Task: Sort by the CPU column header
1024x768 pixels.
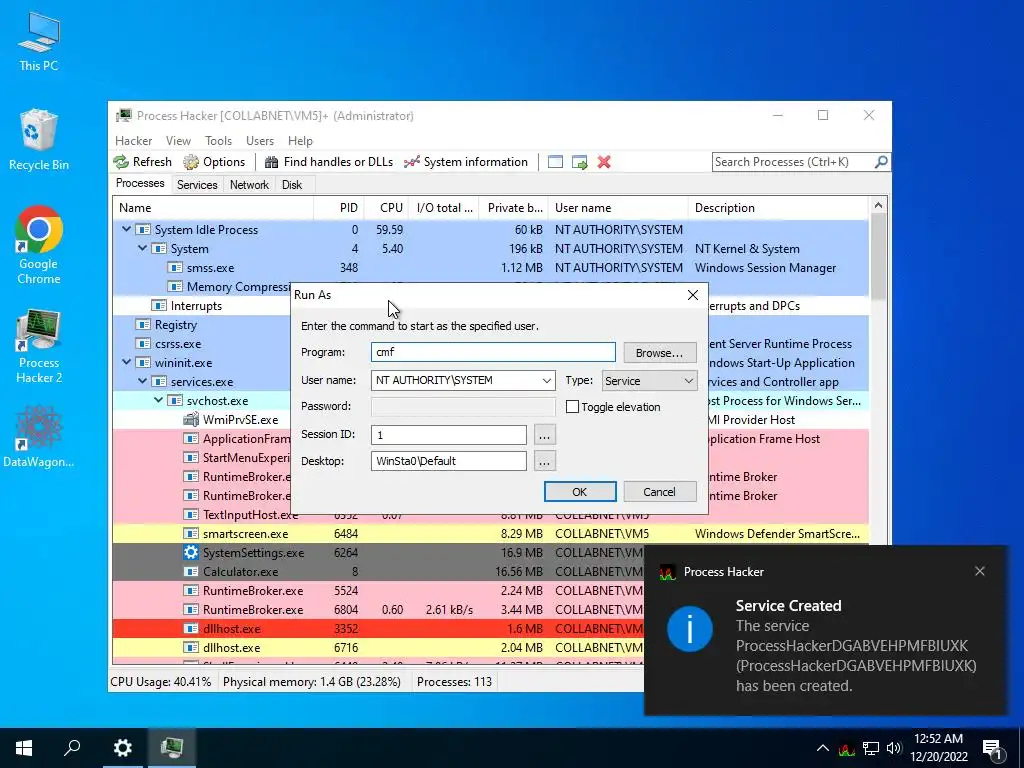Action: [386, 208]
